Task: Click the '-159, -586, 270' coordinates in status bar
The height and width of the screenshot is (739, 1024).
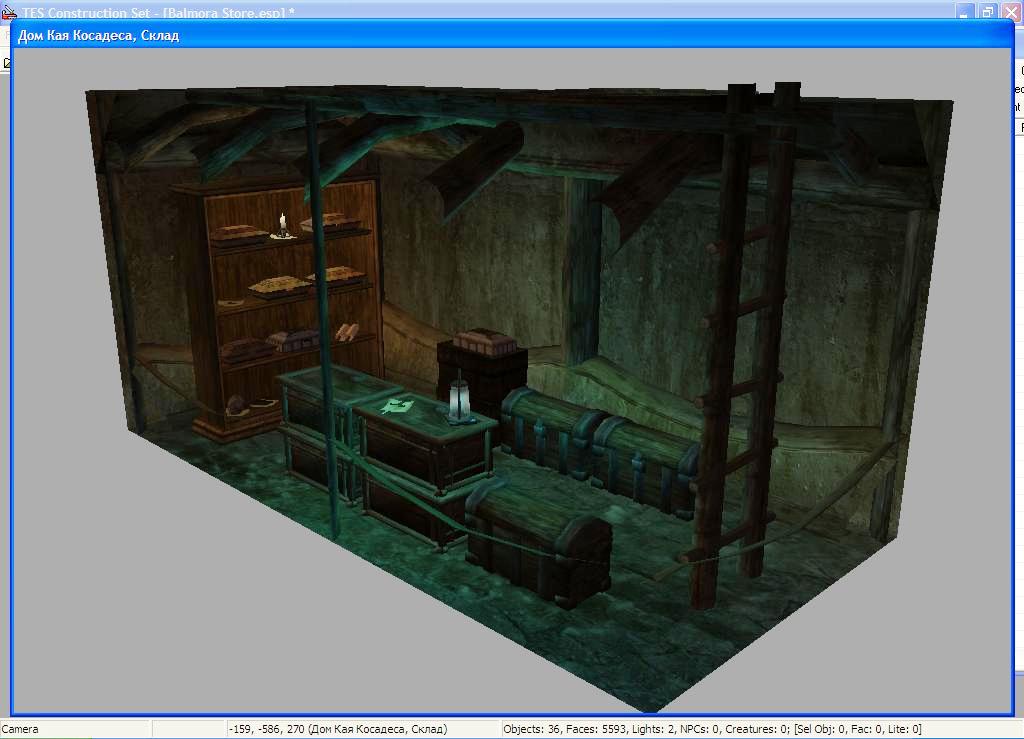Action: point(266,729)
